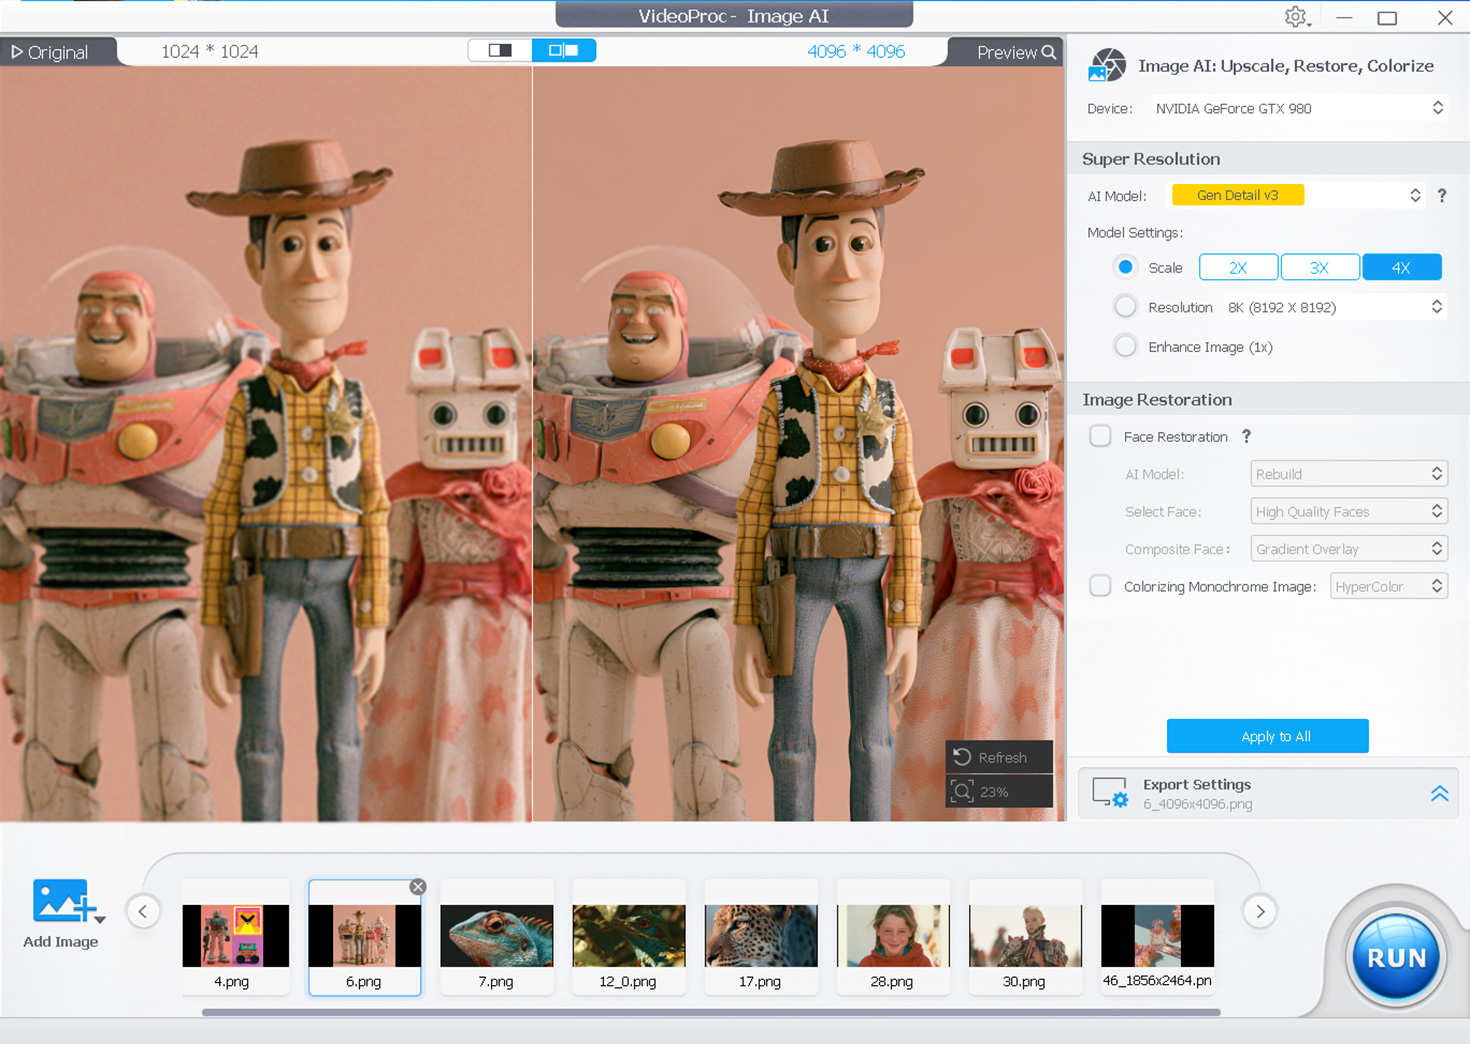Screen dimensions: 1470x1044
Task: Open the Rebuild AI Model dropdown
Action: (x=1349, y=474)
